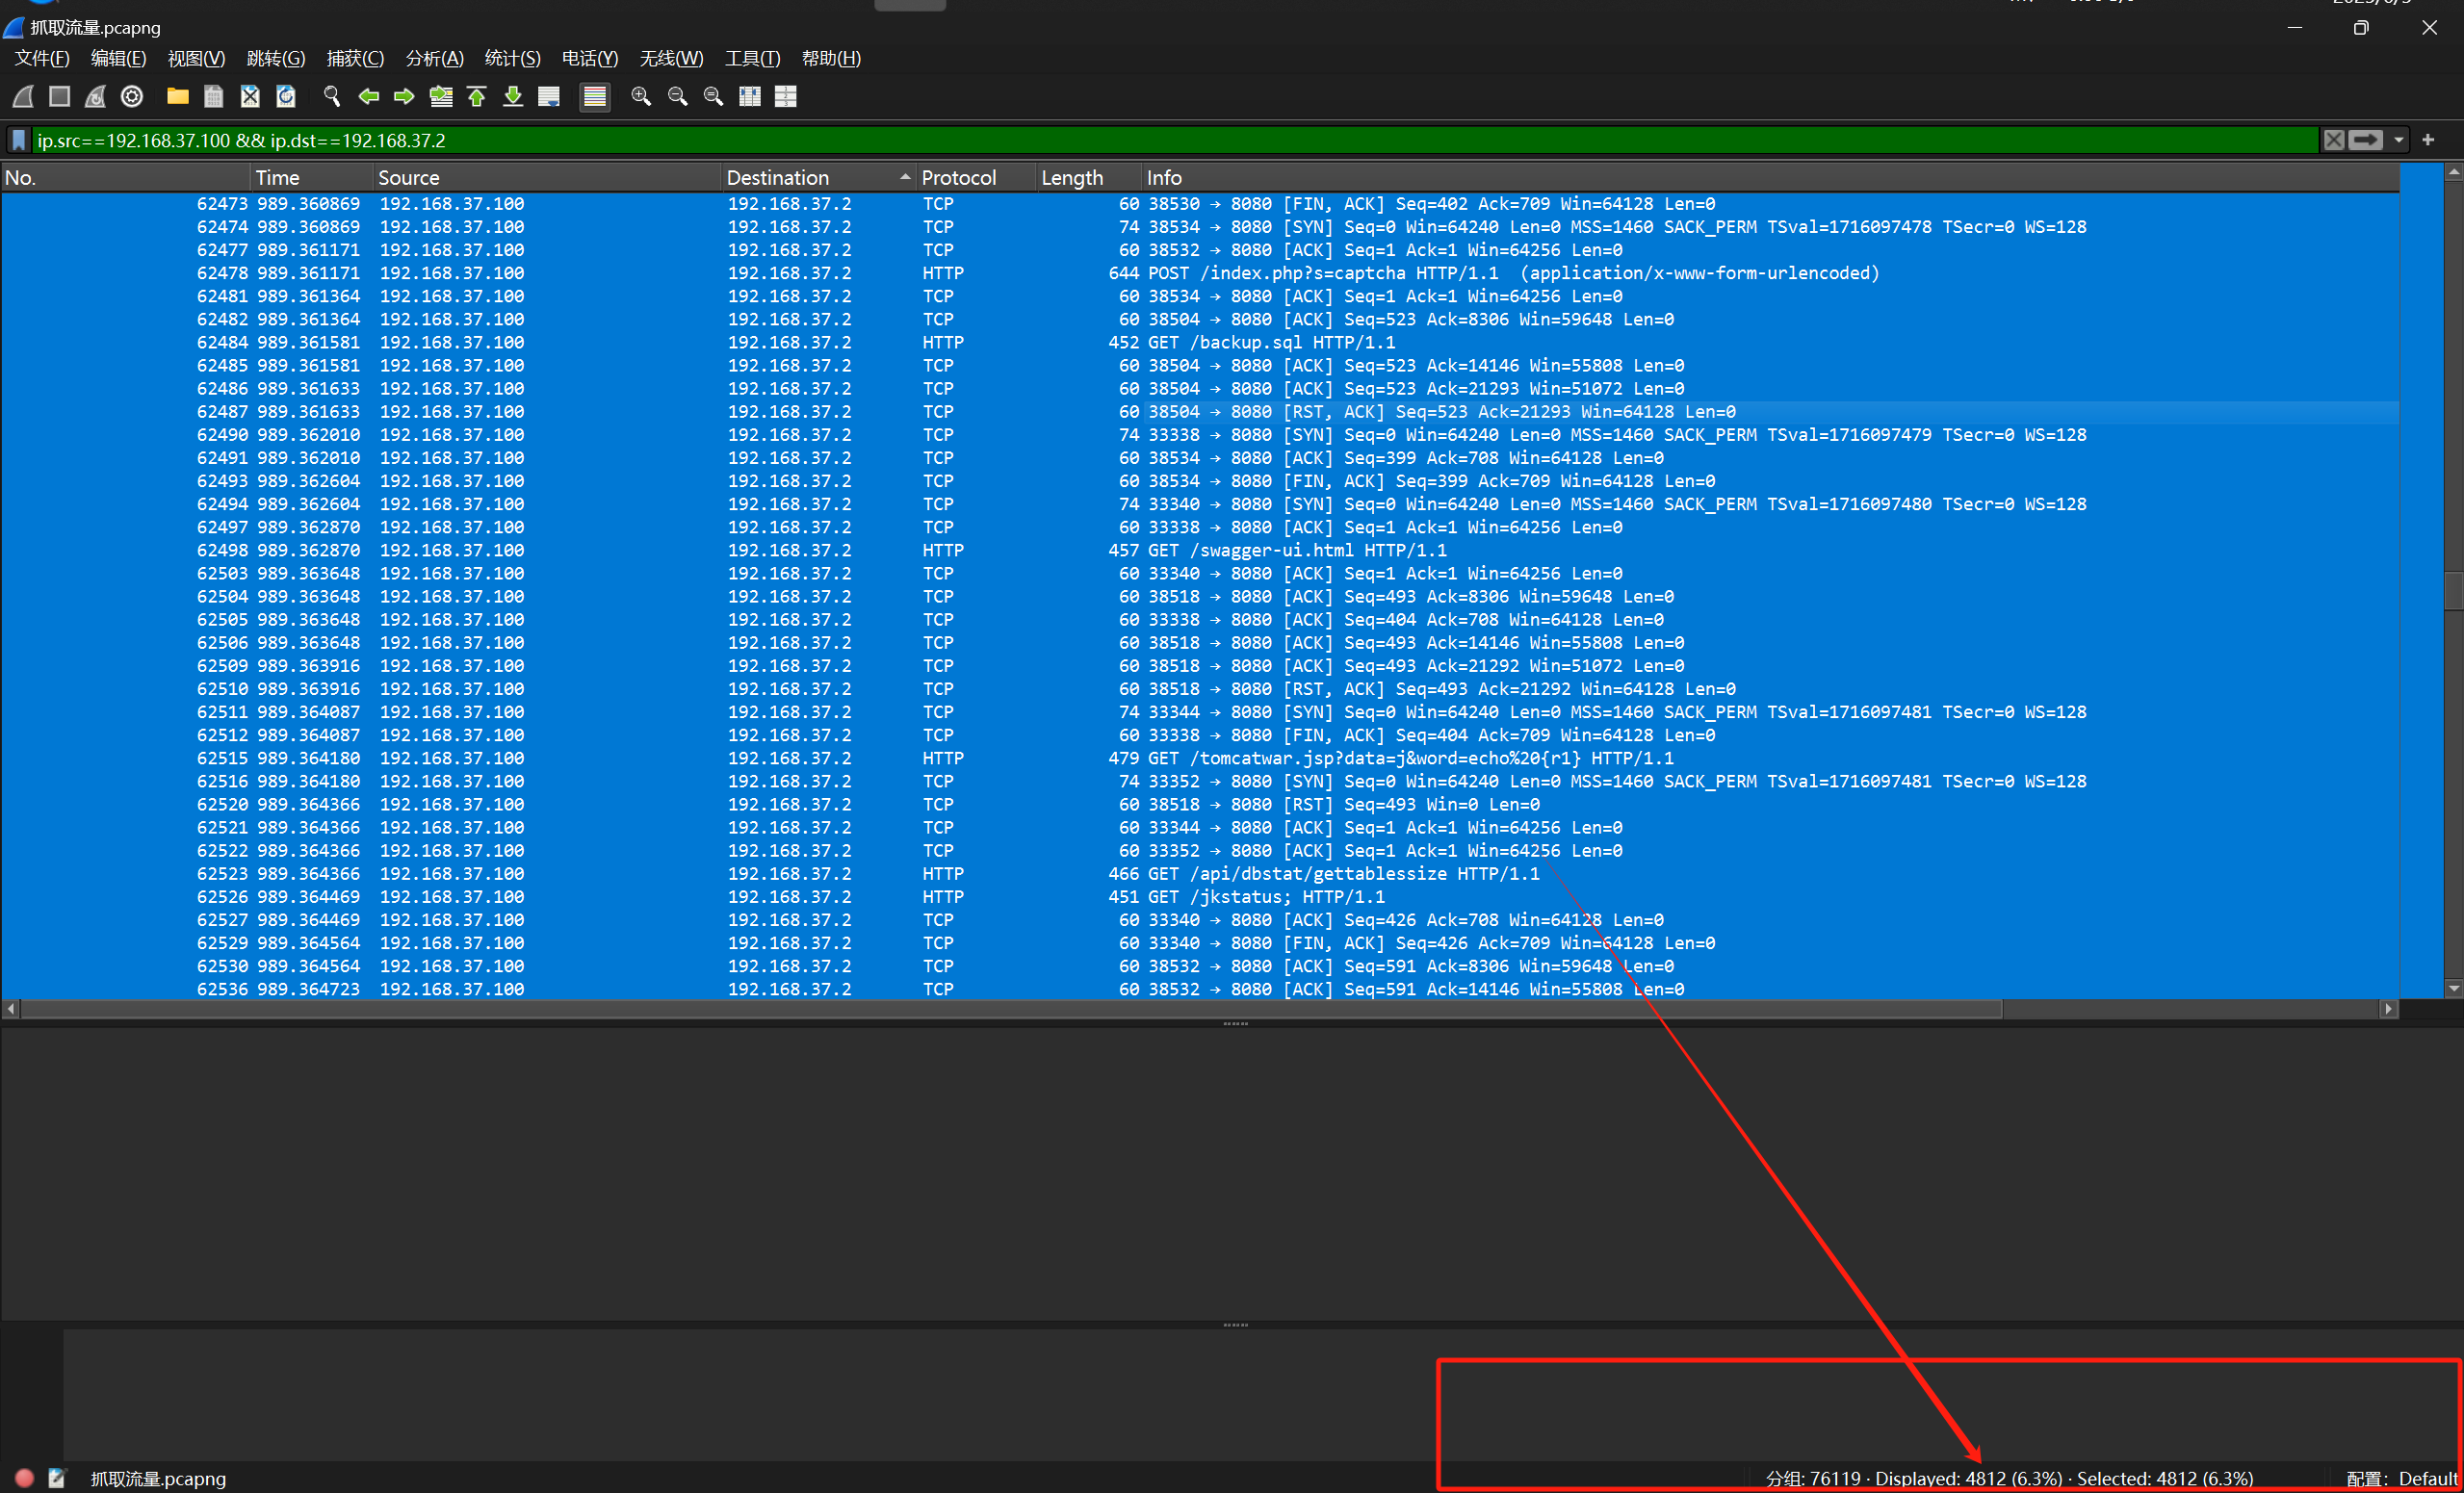Viewport: 2464px width, 1493px height.
Task: Click the find packet magnifier icon
Action: coord(332,96)
